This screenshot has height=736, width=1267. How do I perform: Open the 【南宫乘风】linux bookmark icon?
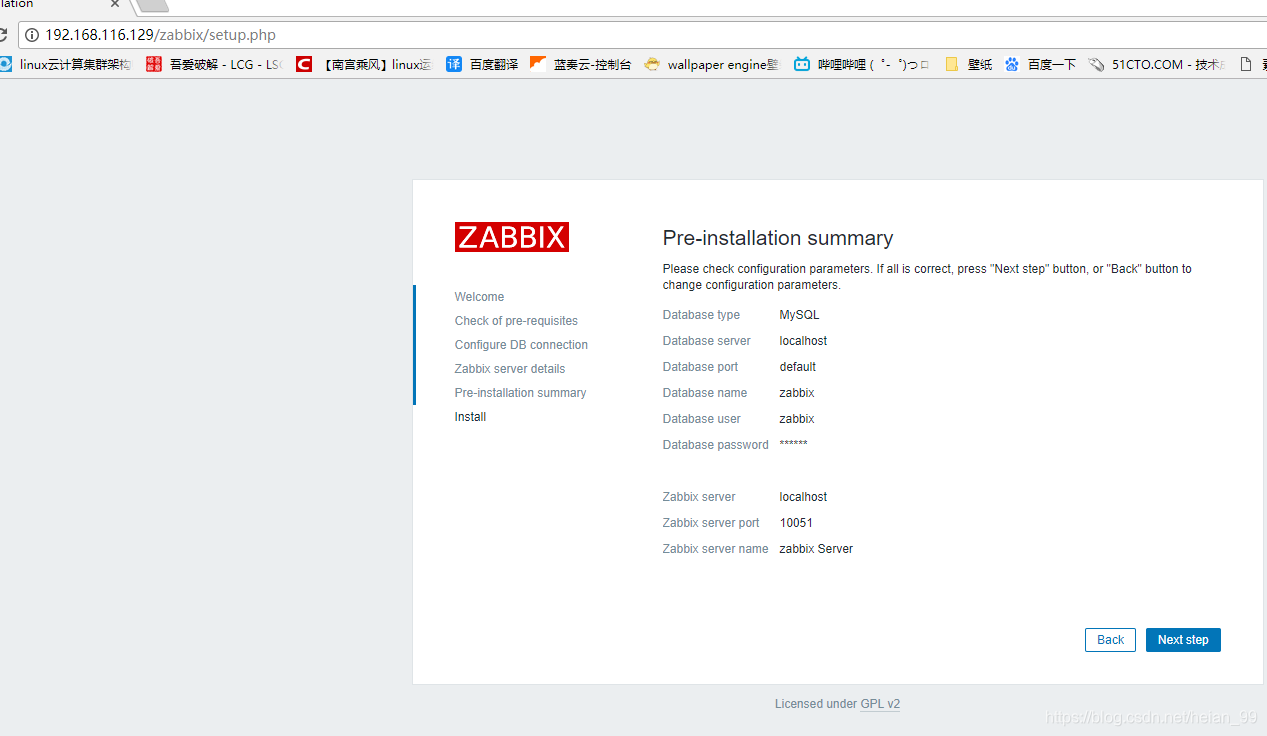tap(304, 64)
